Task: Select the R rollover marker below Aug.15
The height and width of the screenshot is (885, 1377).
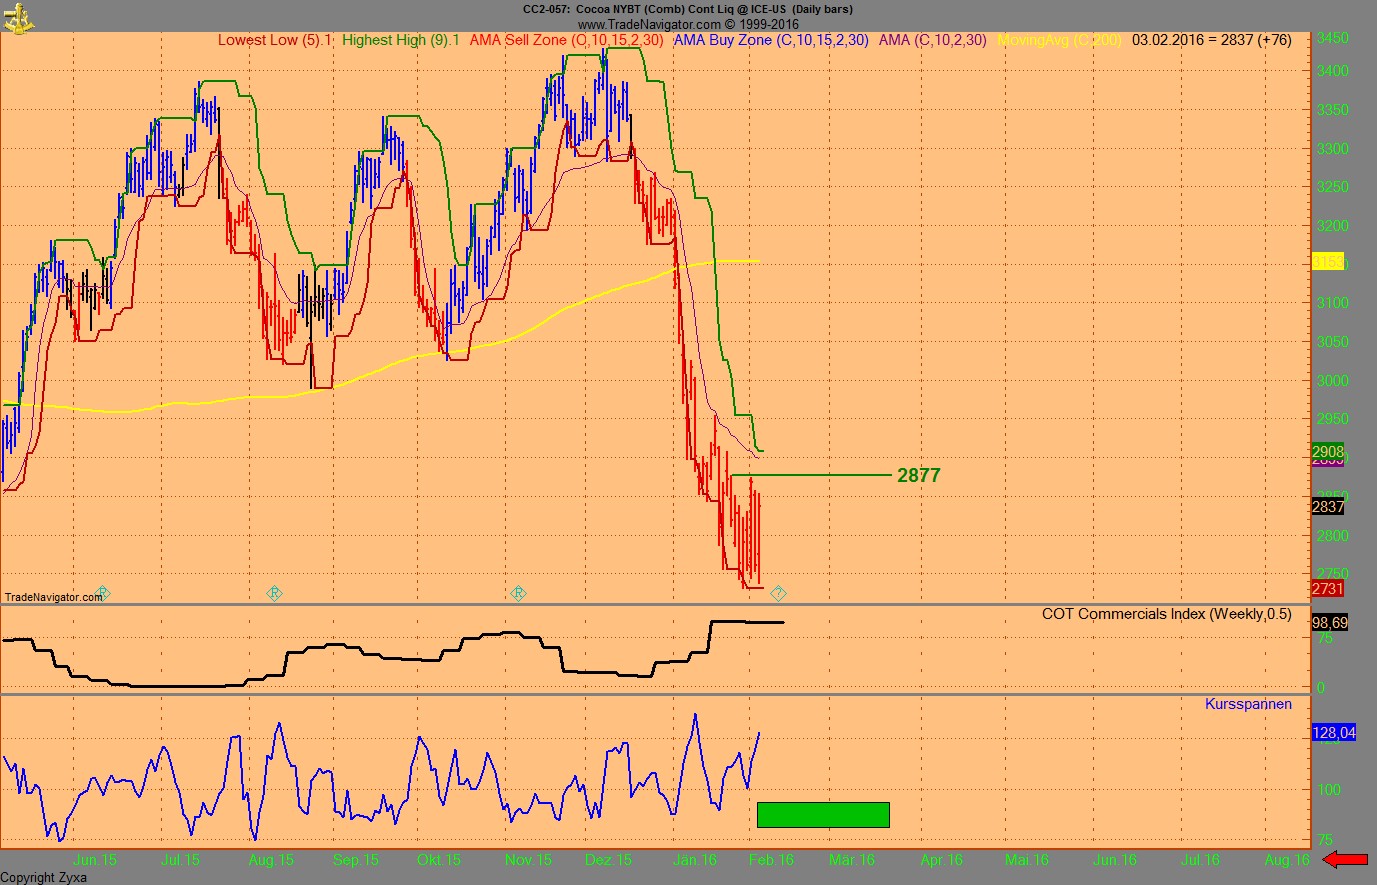Action: pyautogui.click(x=275, y=593)
